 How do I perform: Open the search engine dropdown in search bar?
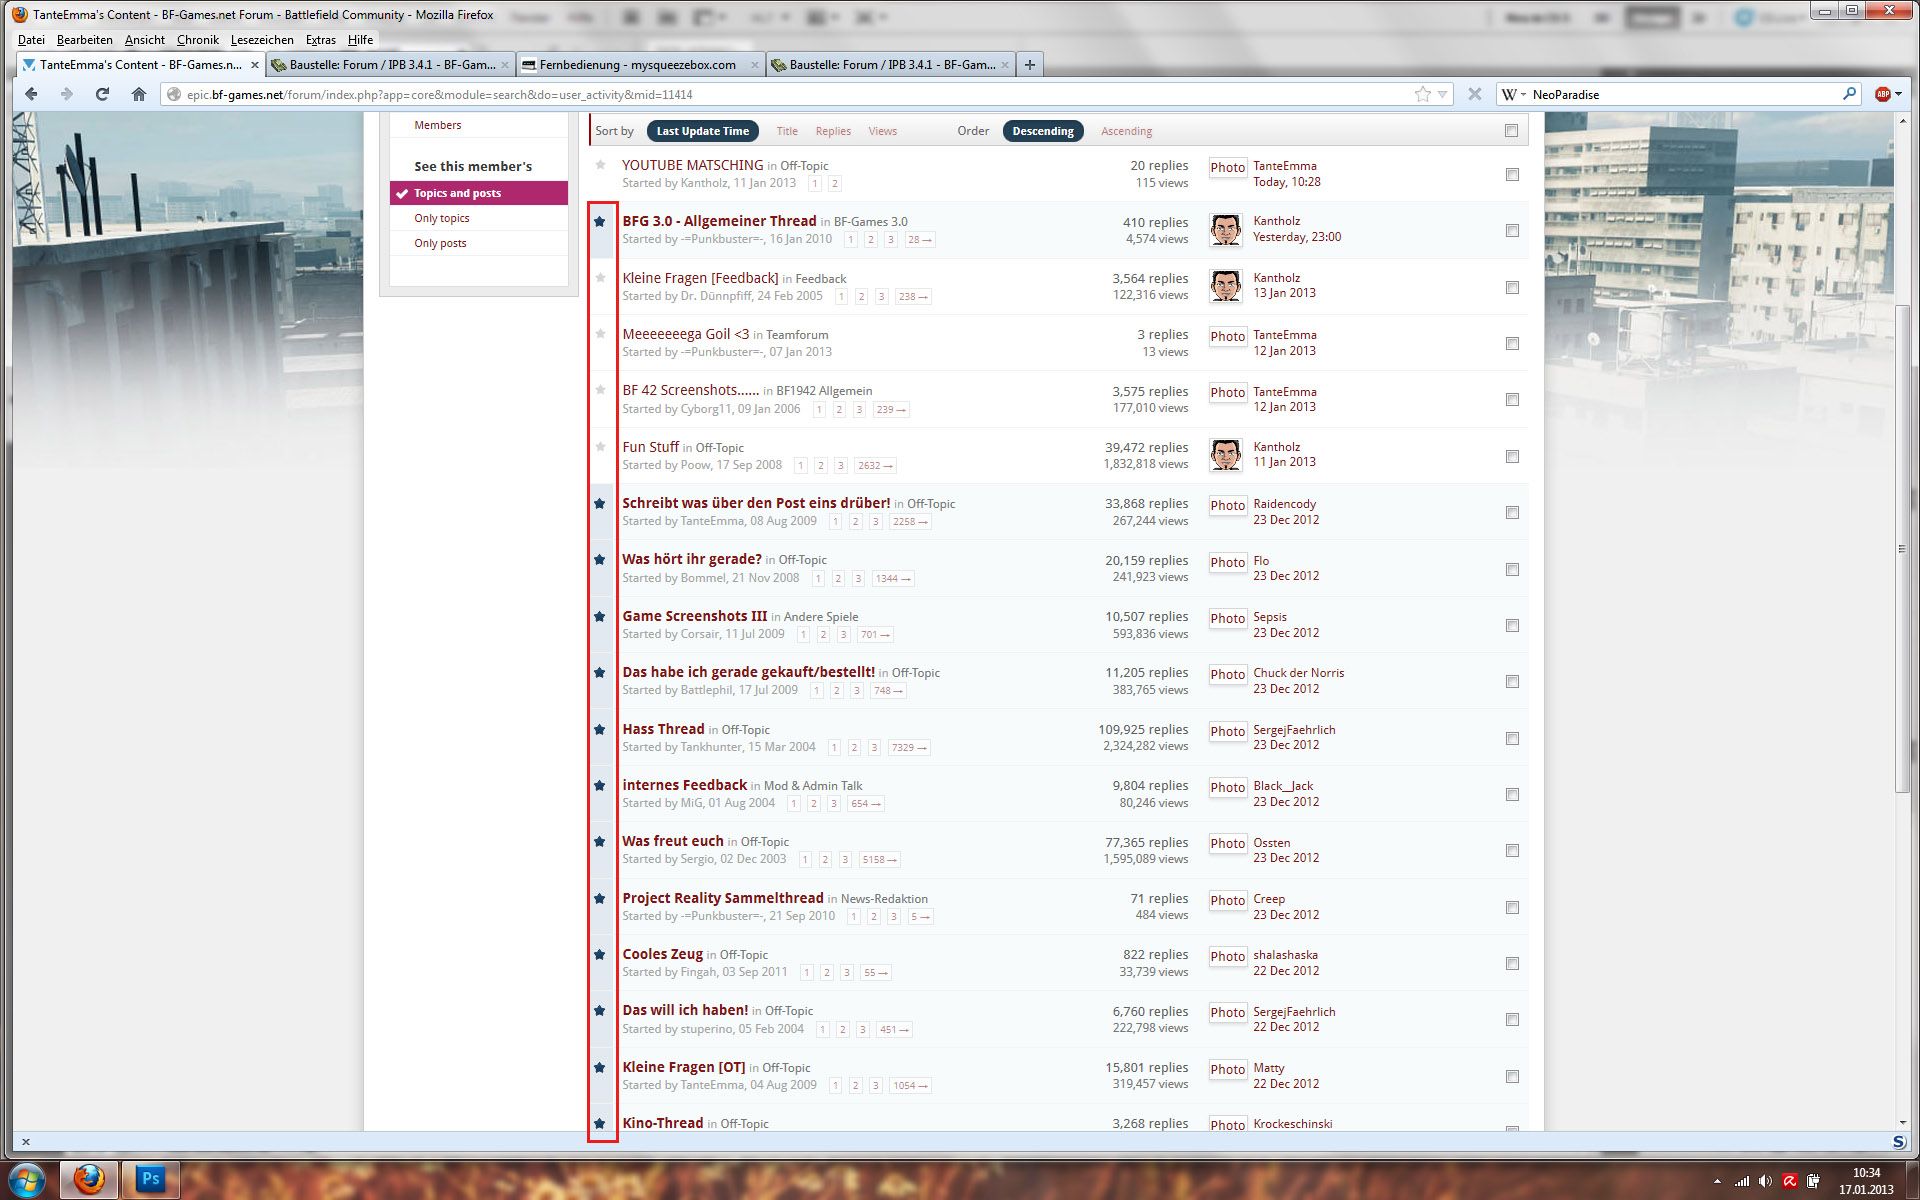pos(1513,94)
